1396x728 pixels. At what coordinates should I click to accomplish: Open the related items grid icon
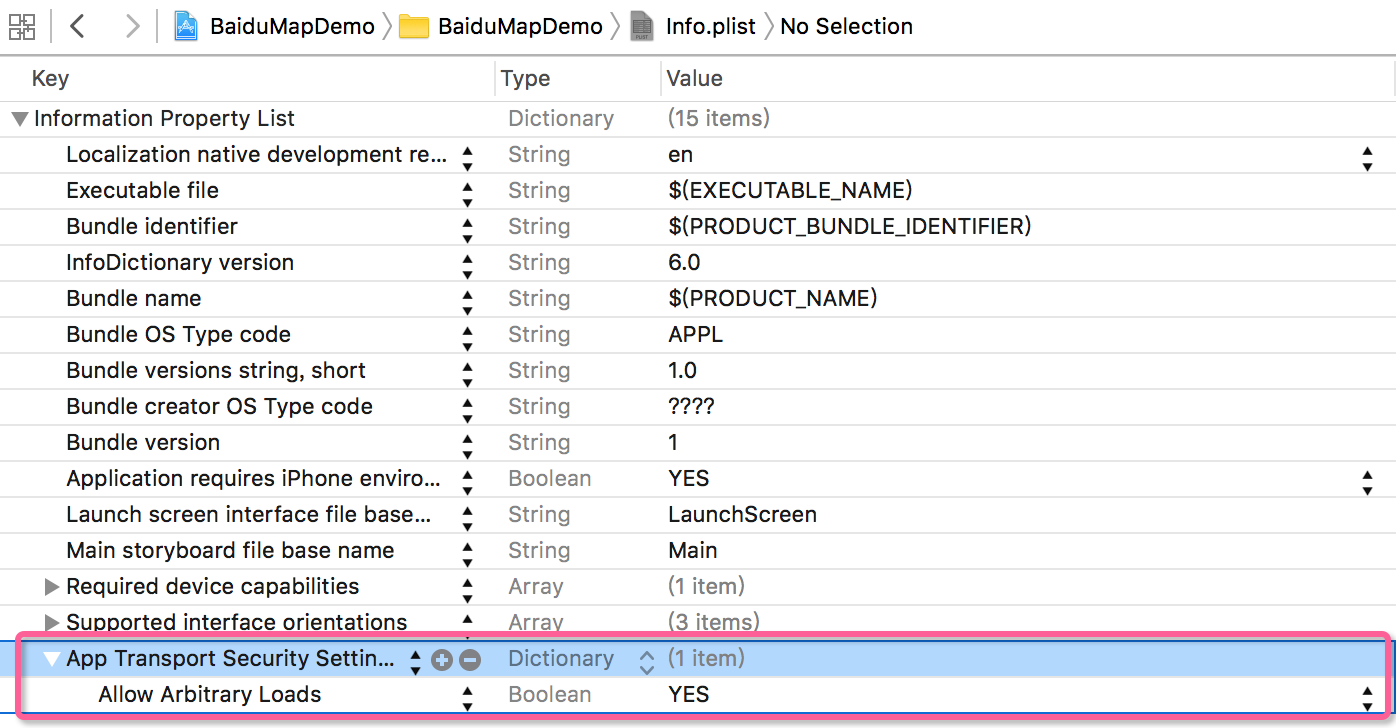point(22,27)
